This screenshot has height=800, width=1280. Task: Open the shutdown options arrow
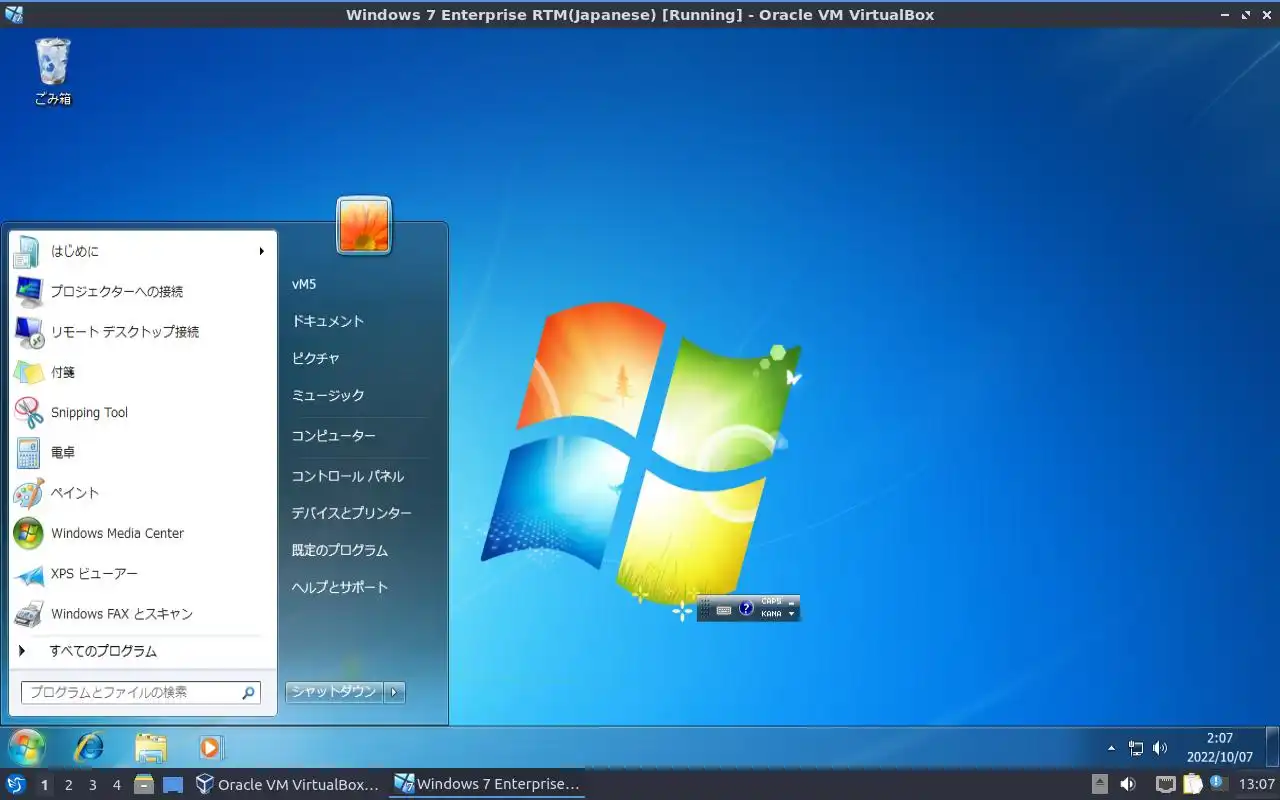point(395,692)
